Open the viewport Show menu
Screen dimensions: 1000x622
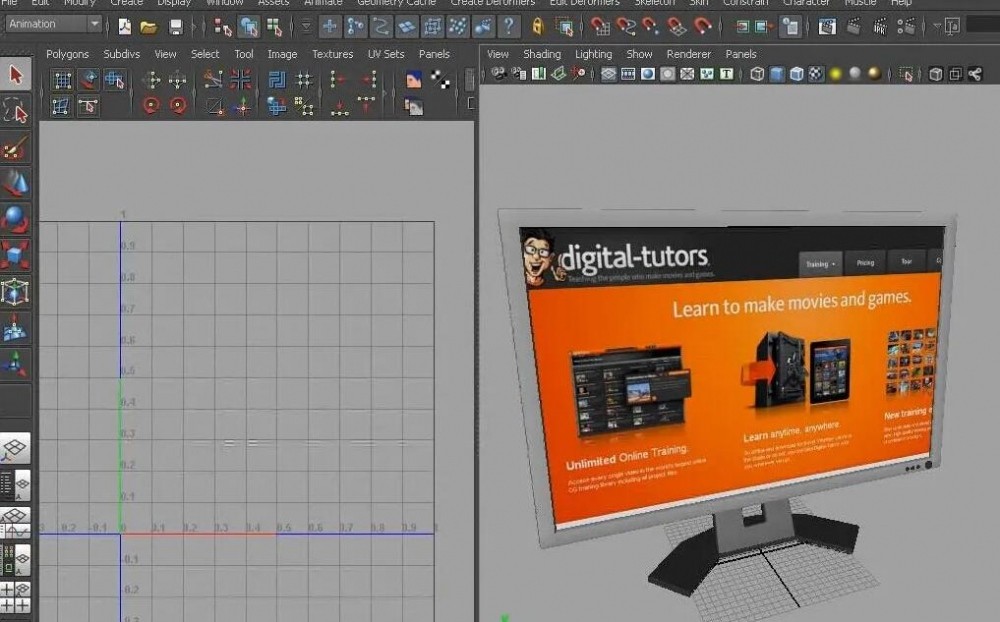[639, 54]
